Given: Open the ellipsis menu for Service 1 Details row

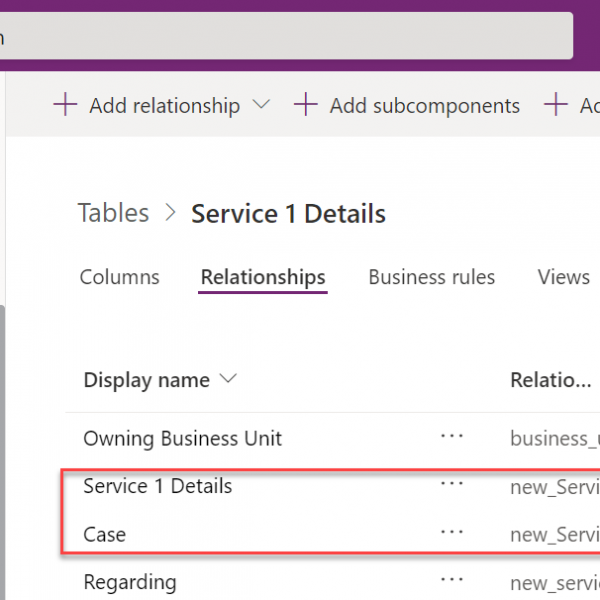Looking at the screenshot, I should [452, 485].
